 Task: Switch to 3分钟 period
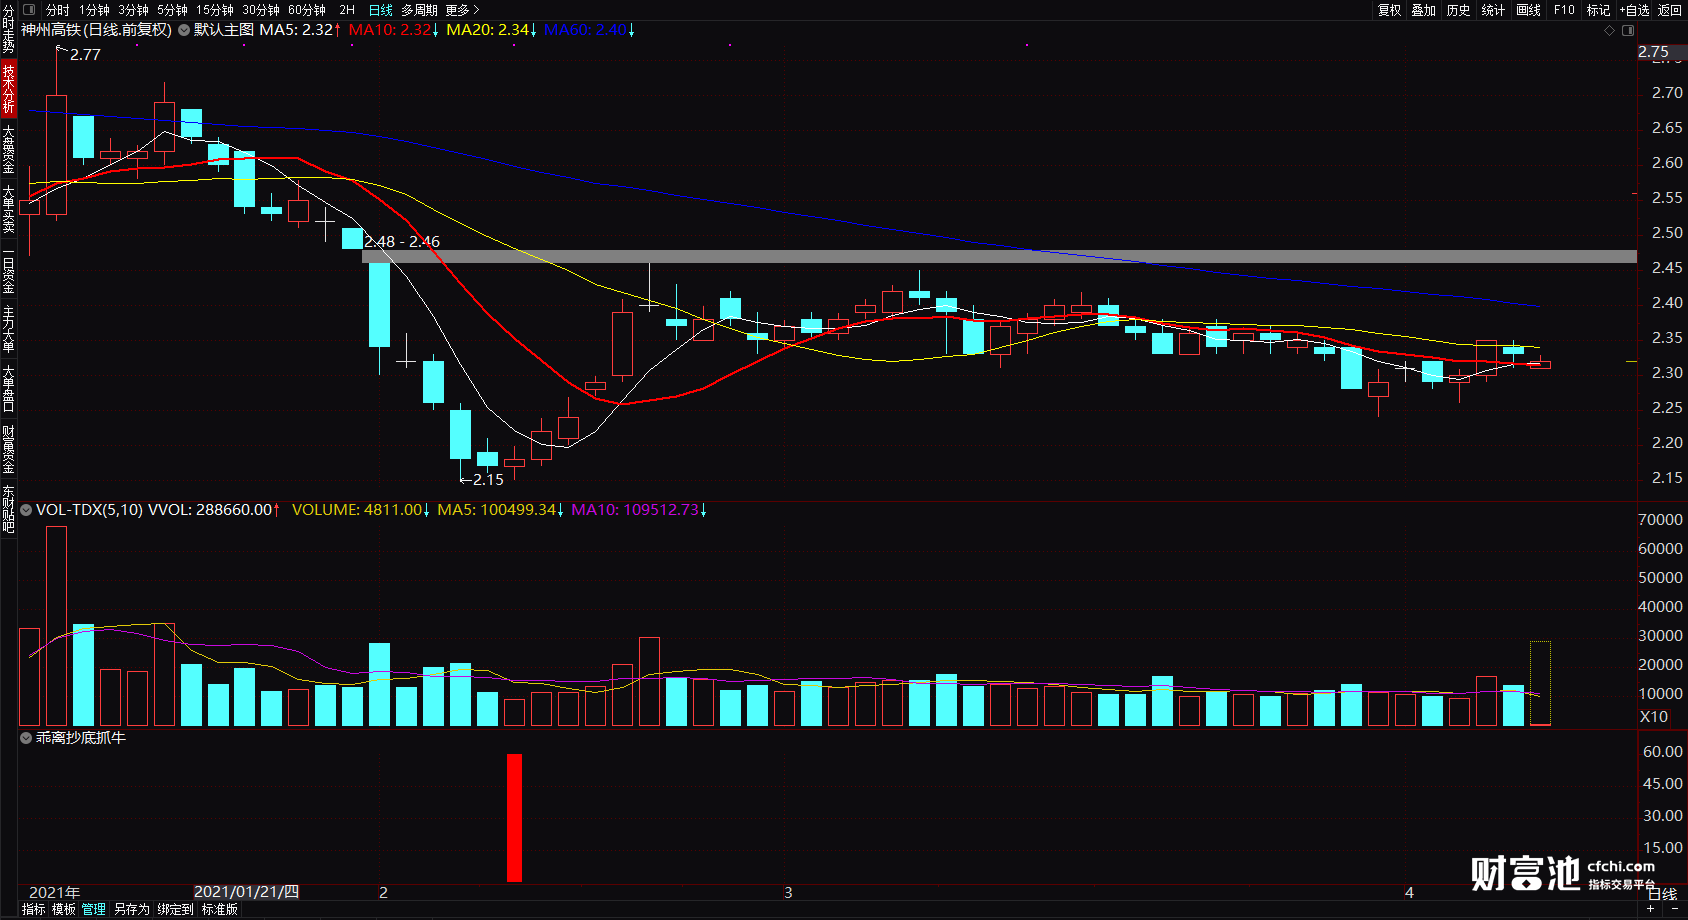133,10
